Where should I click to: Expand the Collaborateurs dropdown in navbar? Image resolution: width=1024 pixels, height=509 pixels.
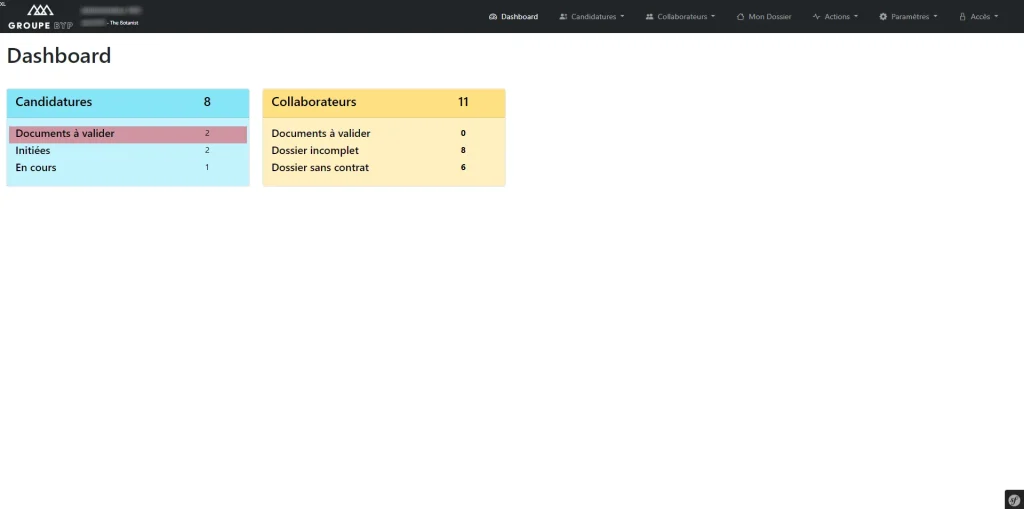tap(680, 17)
